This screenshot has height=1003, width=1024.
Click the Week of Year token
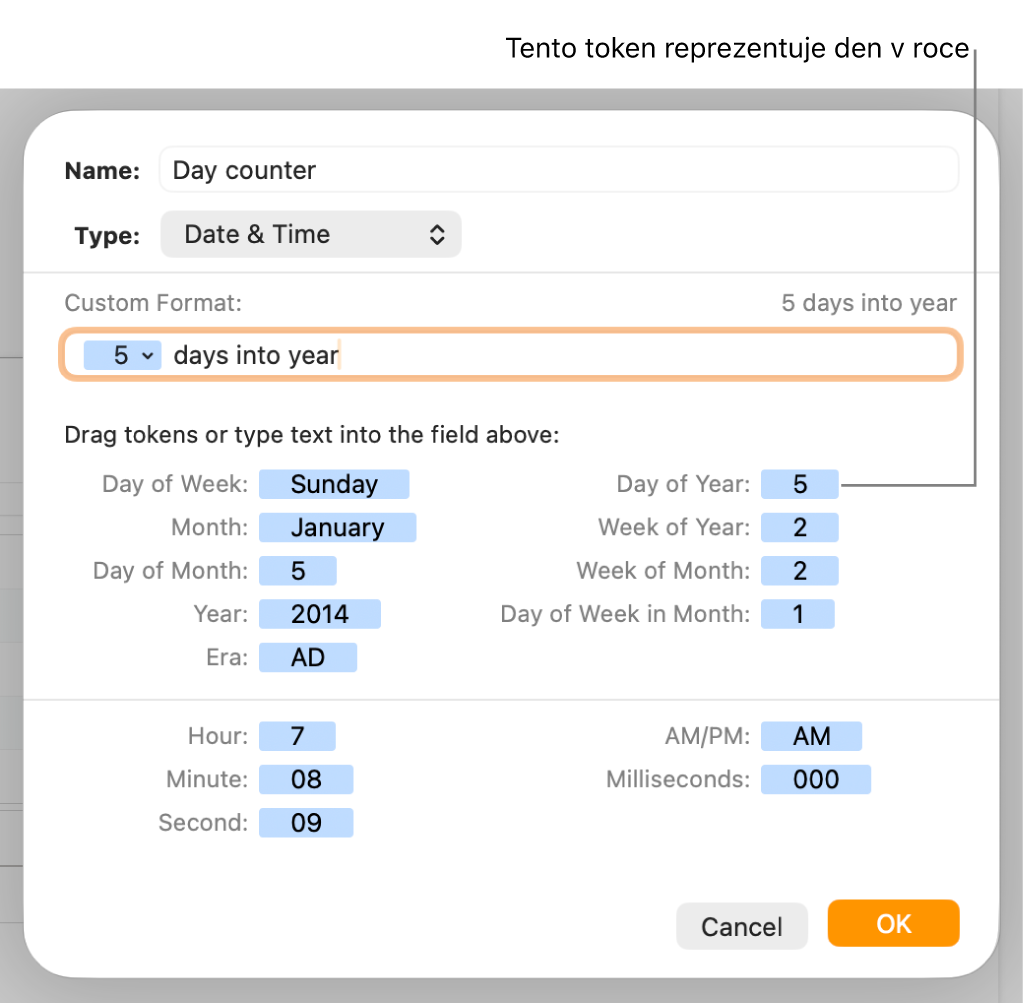click(x=799, y=528)
